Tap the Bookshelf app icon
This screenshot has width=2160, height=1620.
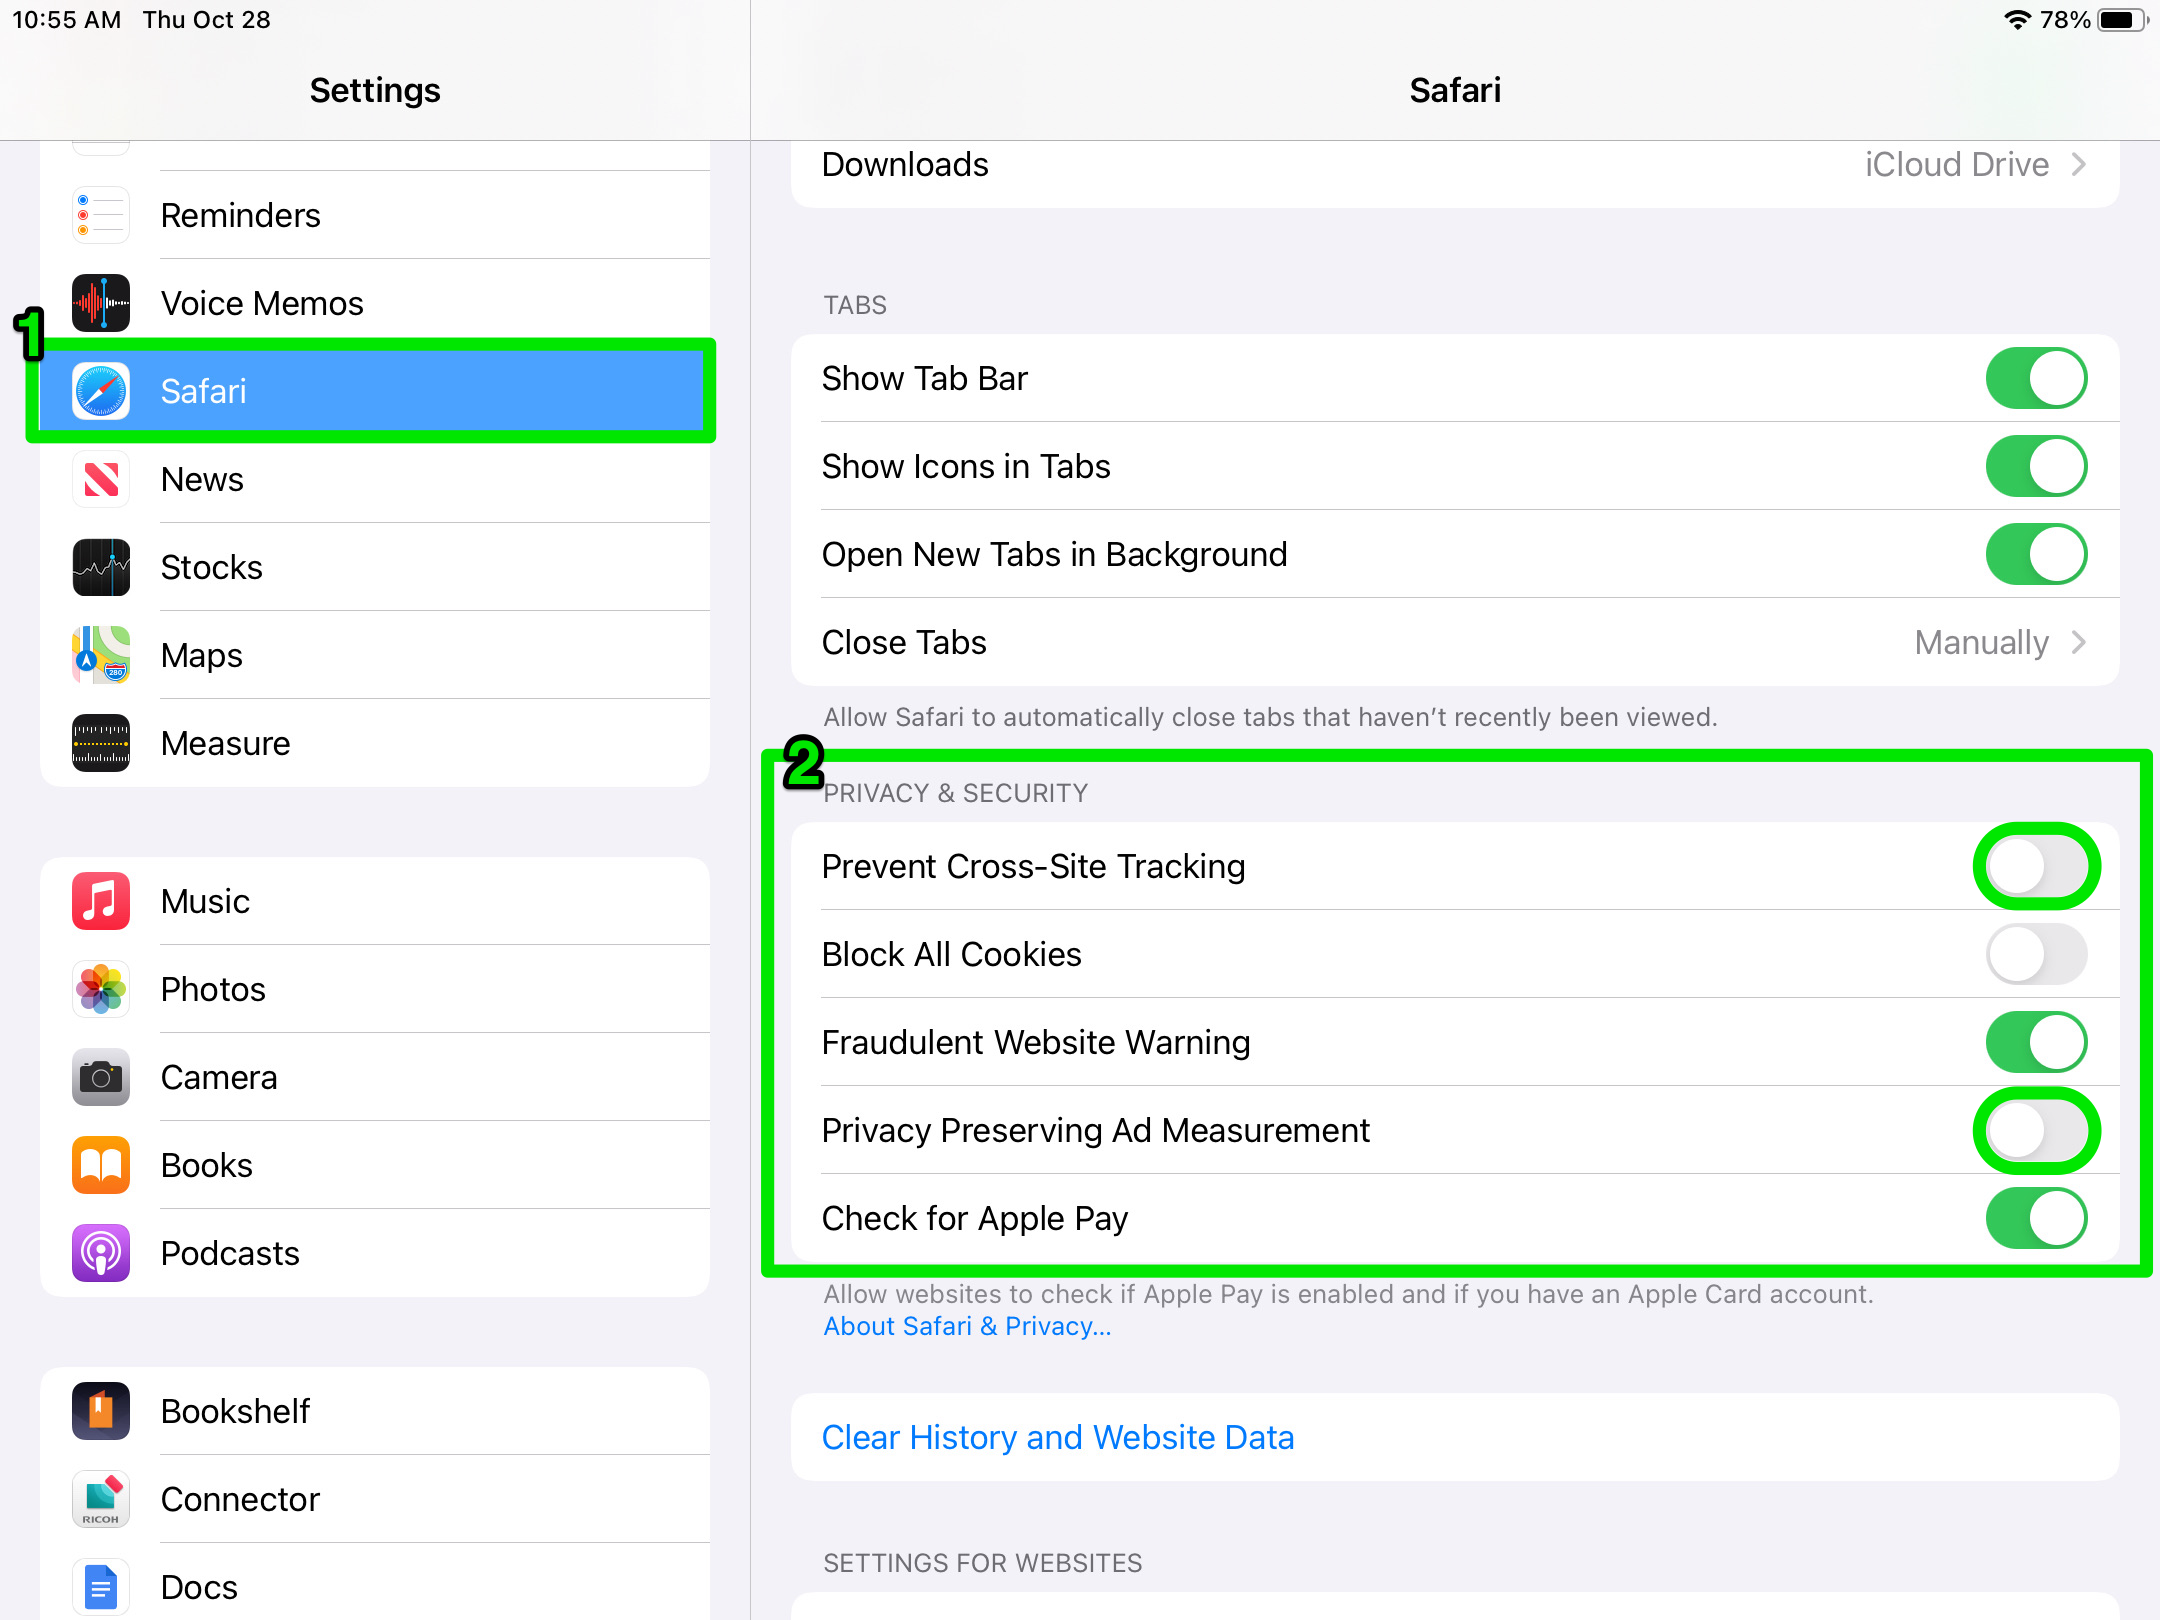click(x=101, y=1411)
